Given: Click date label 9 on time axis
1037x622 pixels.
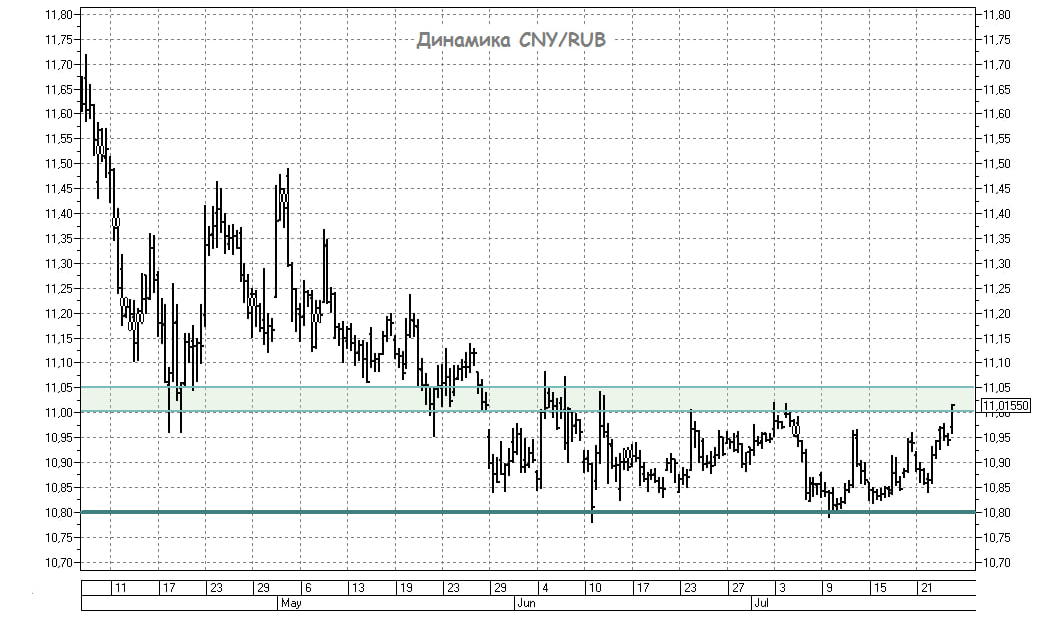Looking at the screenshot, I should click(829, 588).
